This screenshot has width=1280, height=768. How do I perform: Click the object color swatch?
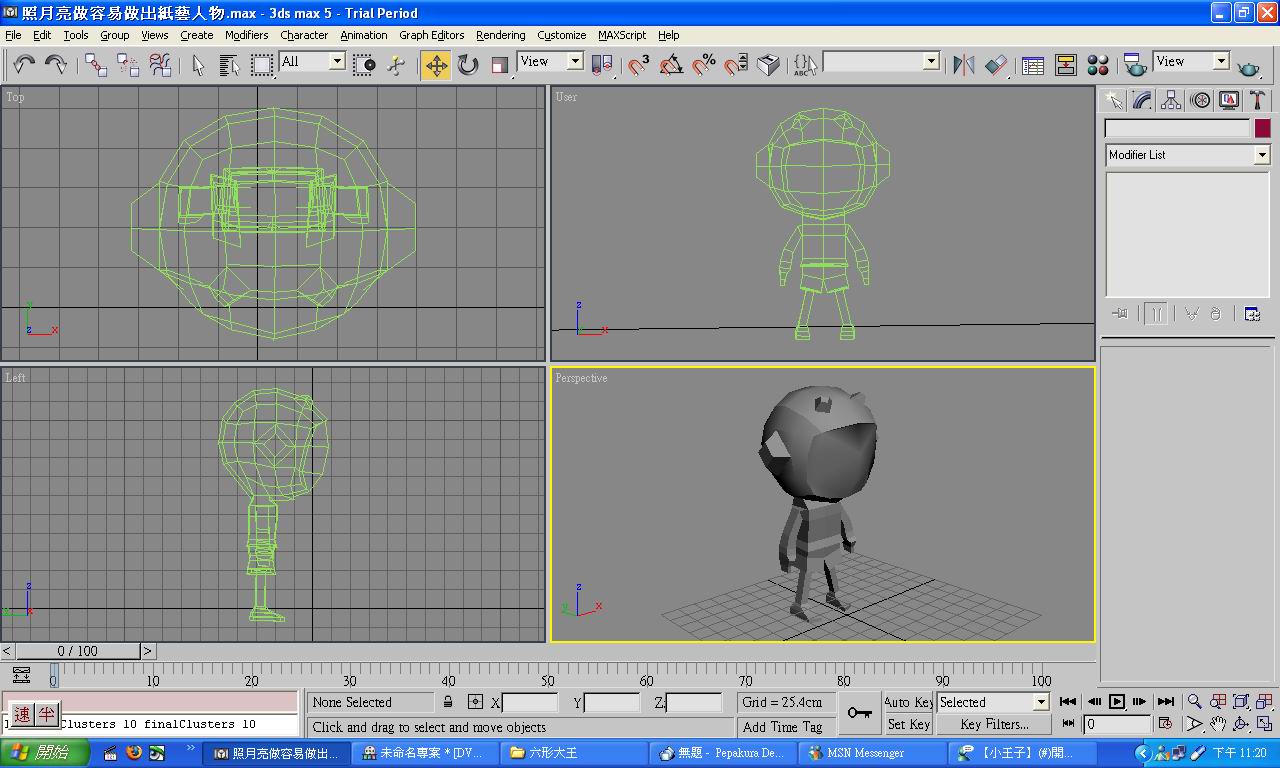(x=1262, y=128)
